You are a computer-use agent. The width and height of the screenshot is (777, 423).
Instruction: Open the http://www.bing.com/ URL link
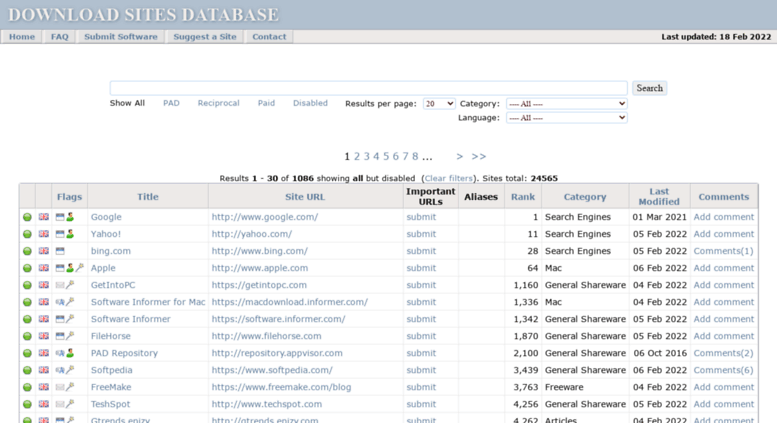[x=260, y=251]
